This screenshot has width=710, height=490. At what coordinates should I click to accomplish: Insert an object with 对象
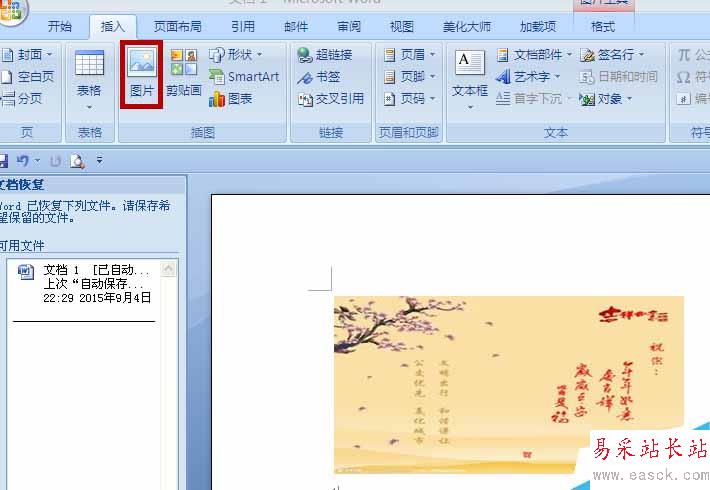click(606, 98)
